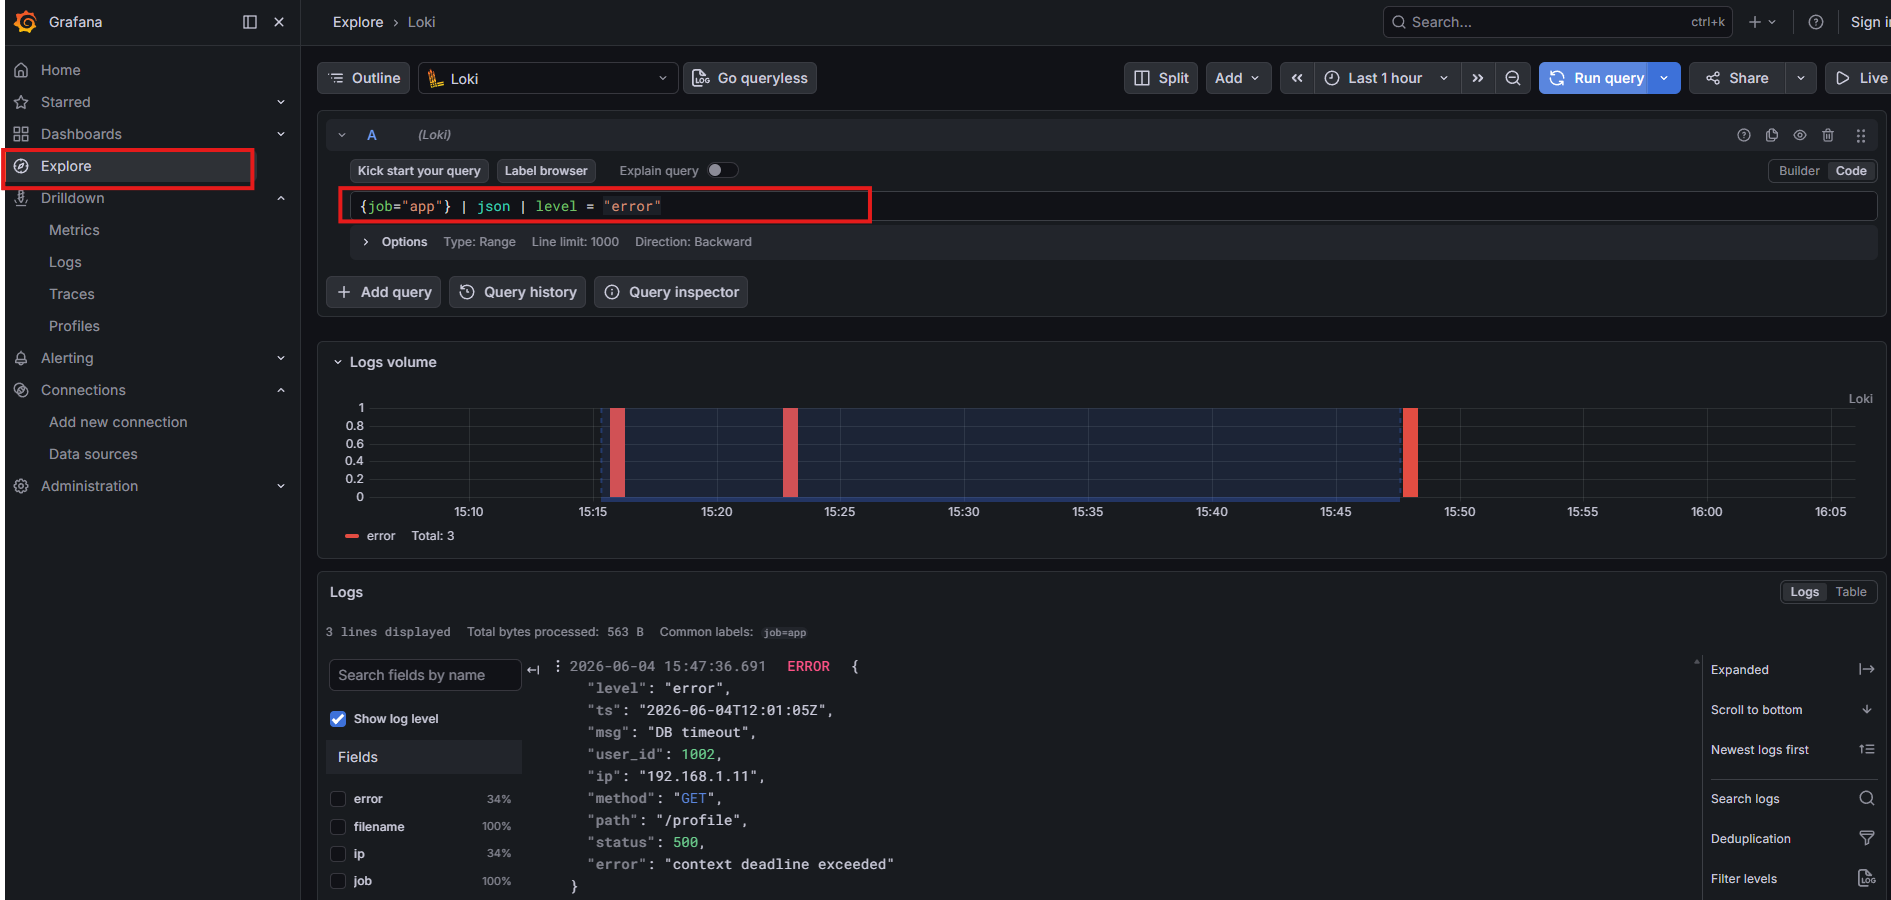The width and height of the screenshot is (1891, 900).
Task: Open Starred in the sidebar
Action: click(65, 102)
